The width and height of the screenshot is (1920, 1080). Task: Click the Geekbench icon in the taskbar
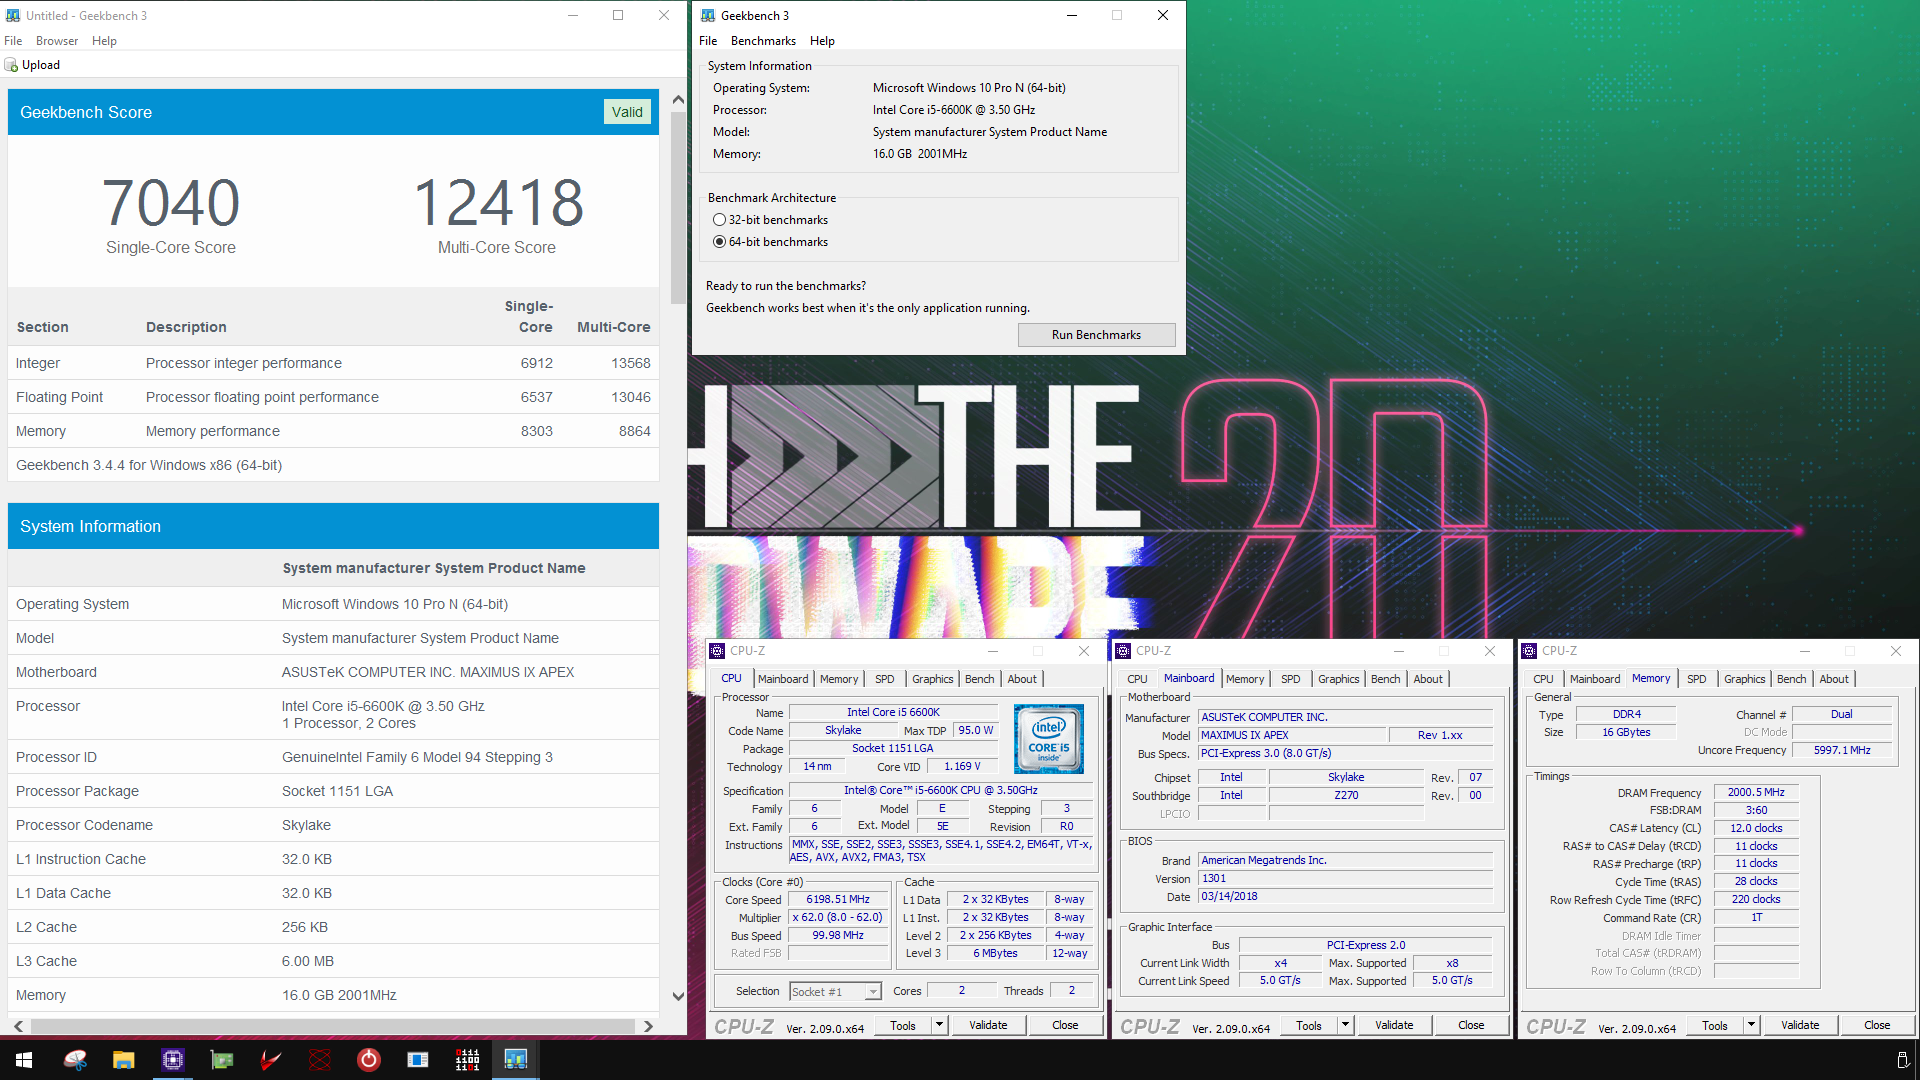[x=516, y=1060]
